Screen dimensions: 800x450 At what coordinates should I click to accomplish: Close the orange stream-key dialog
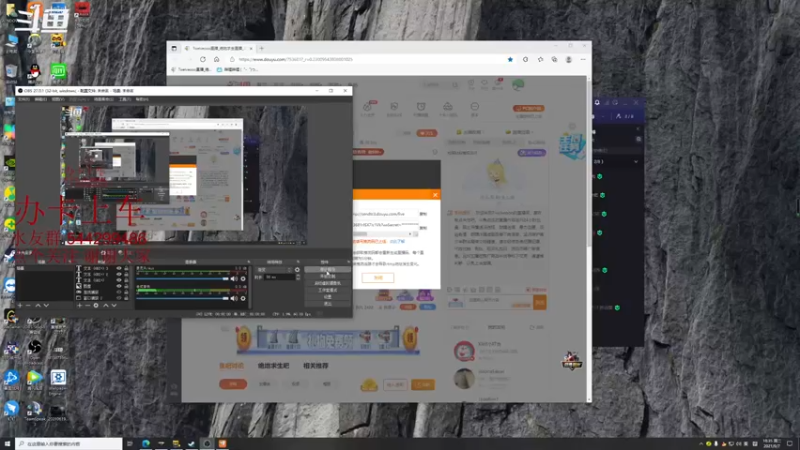tap(435, 195)
